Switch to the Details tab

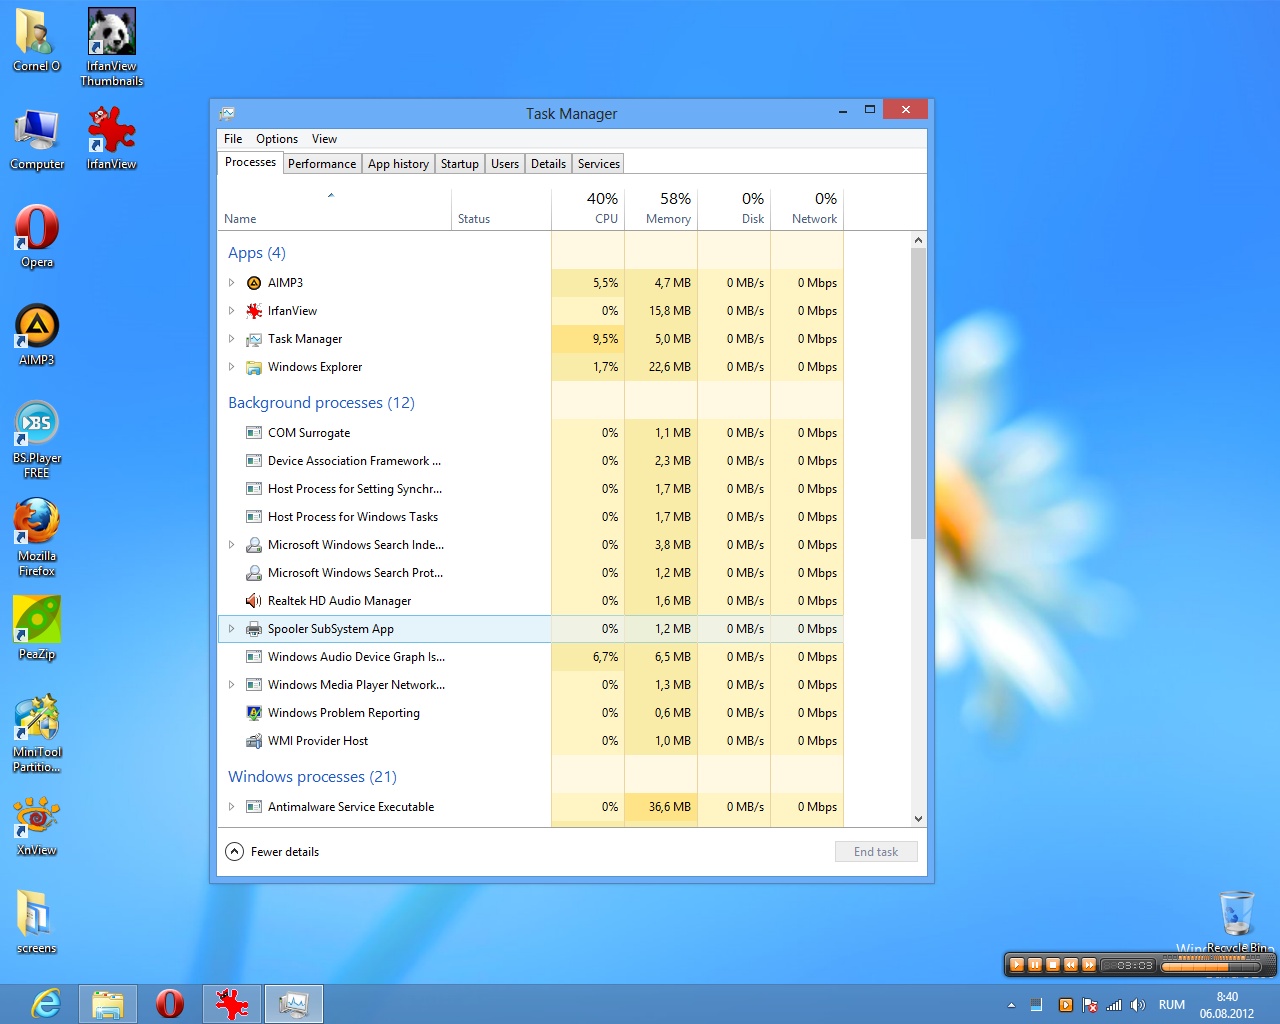[548, 164]
